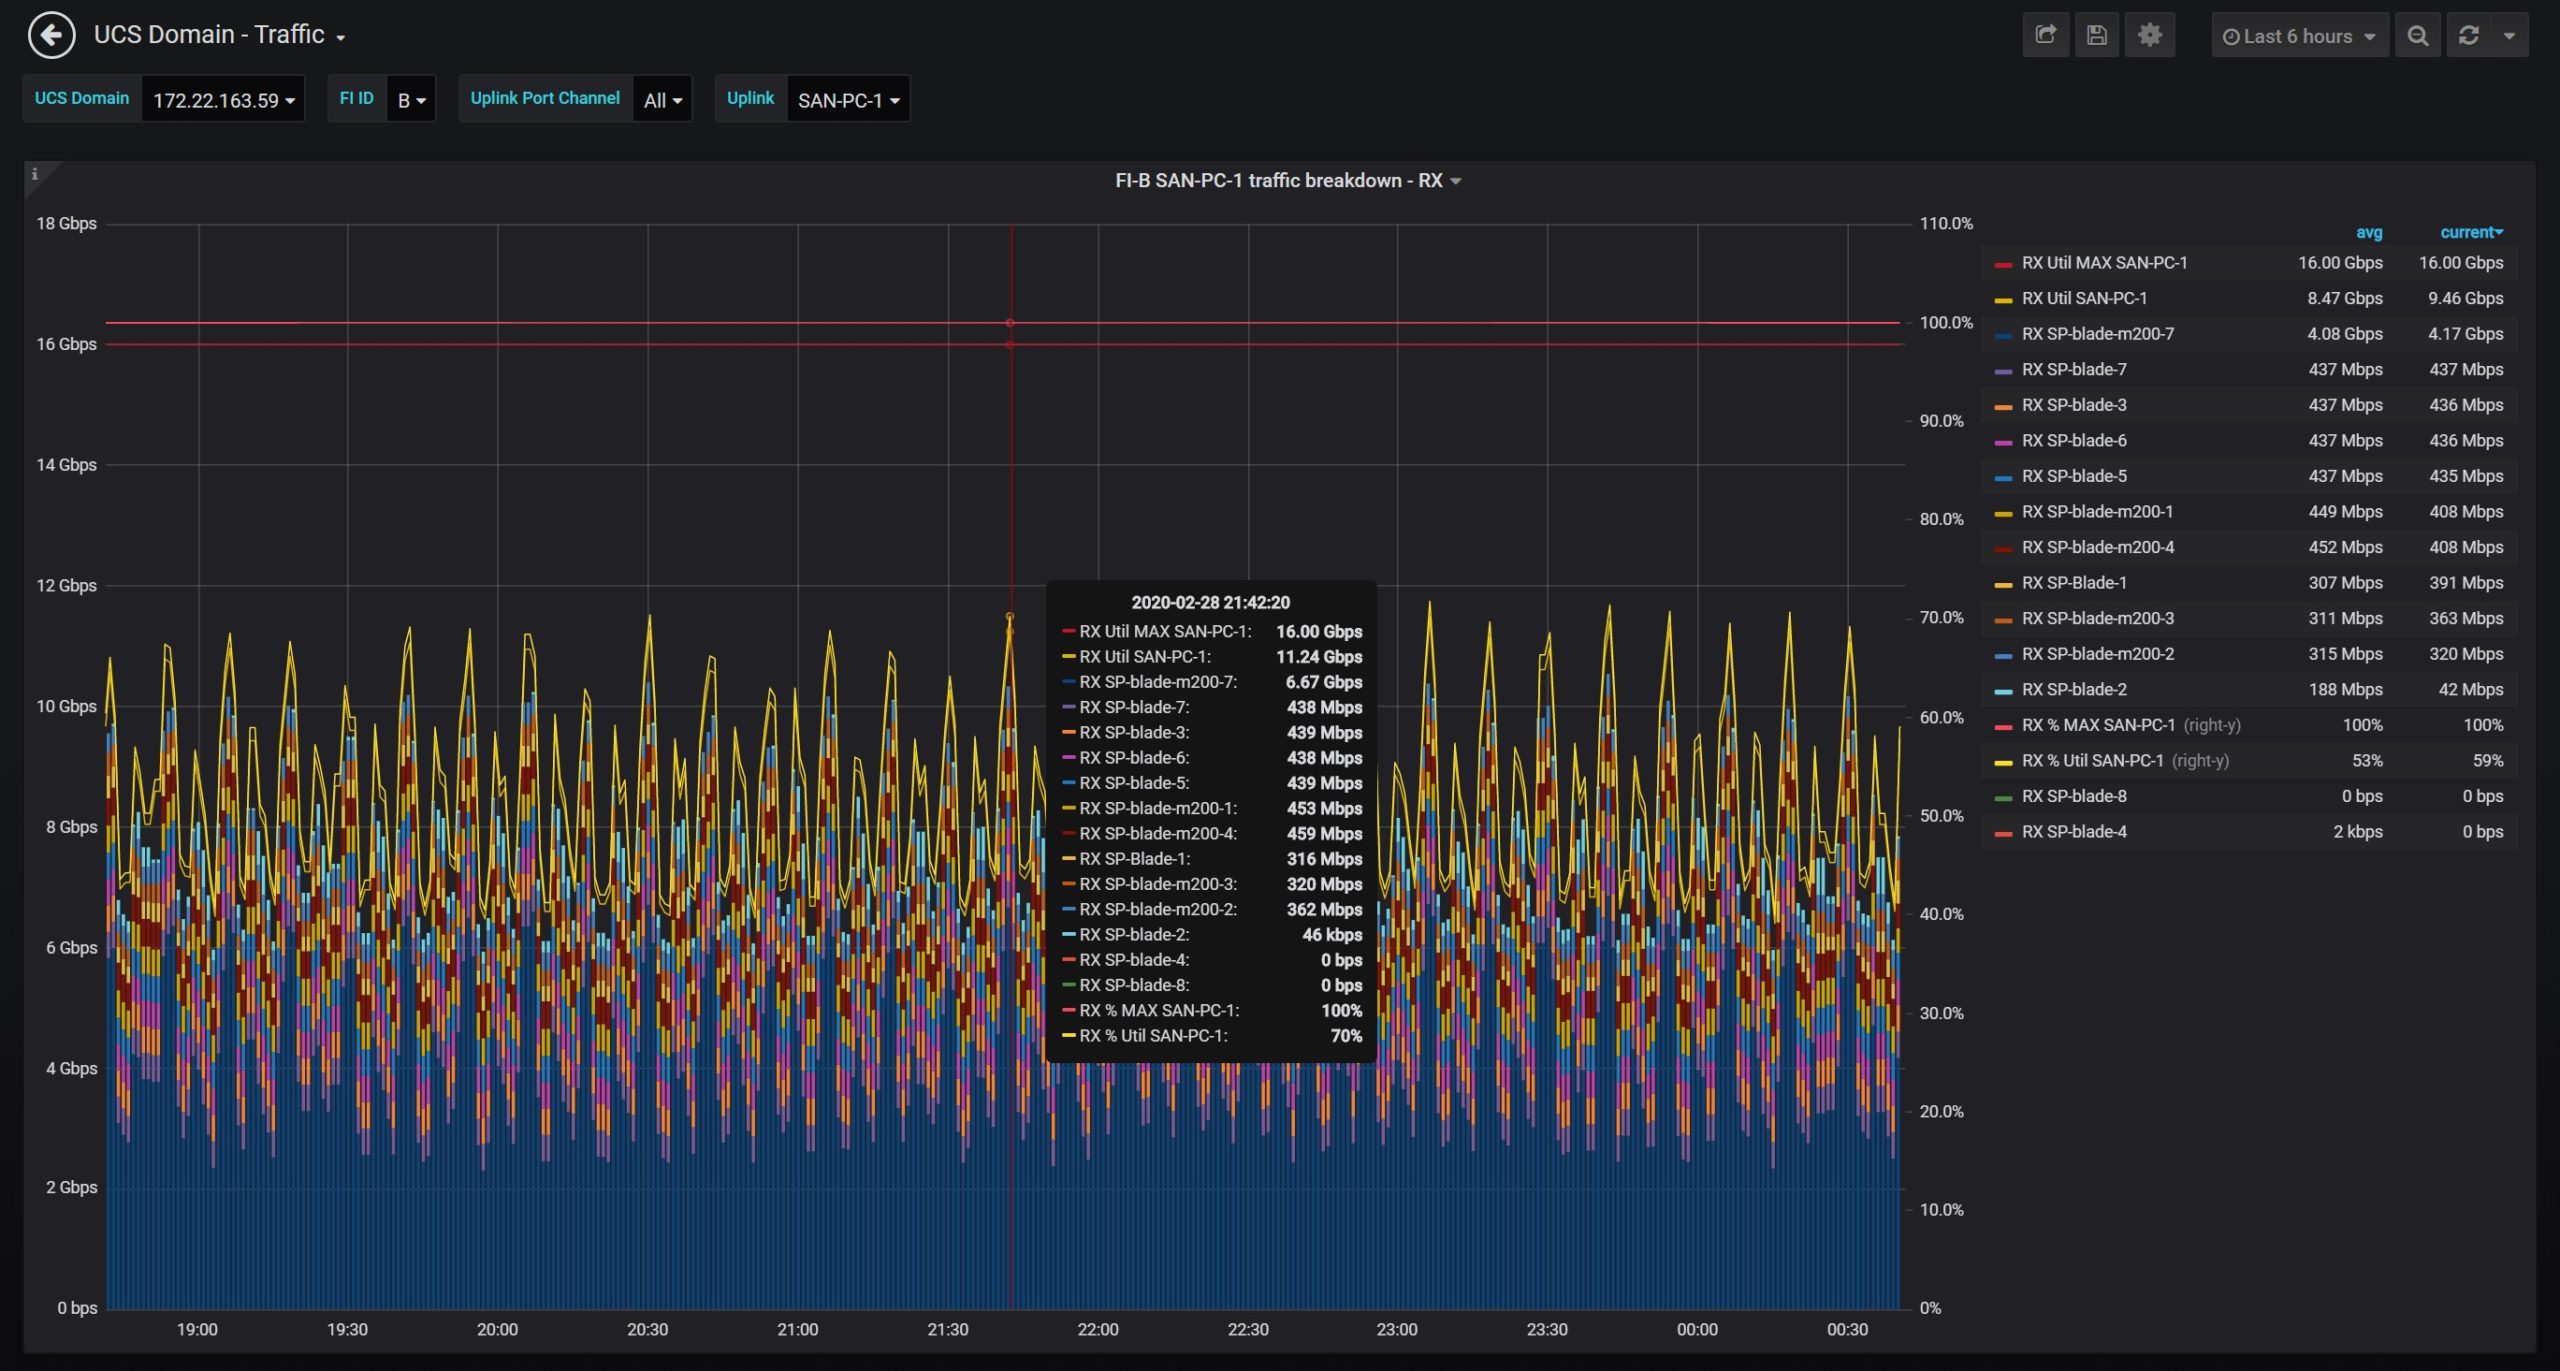Screen dimensions: 2560x1371
Task: Refresh the dashboard
Action: pos(2468,36)
